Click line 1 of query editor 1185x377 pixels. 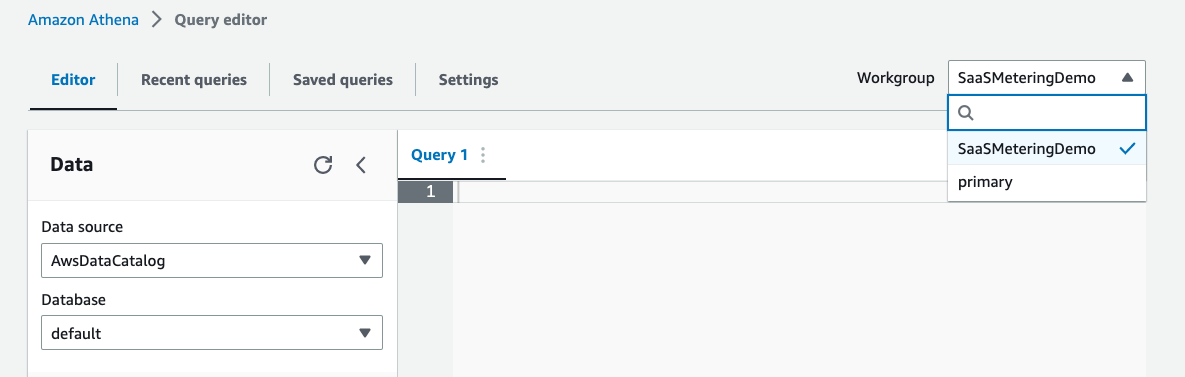click(802, 192)
